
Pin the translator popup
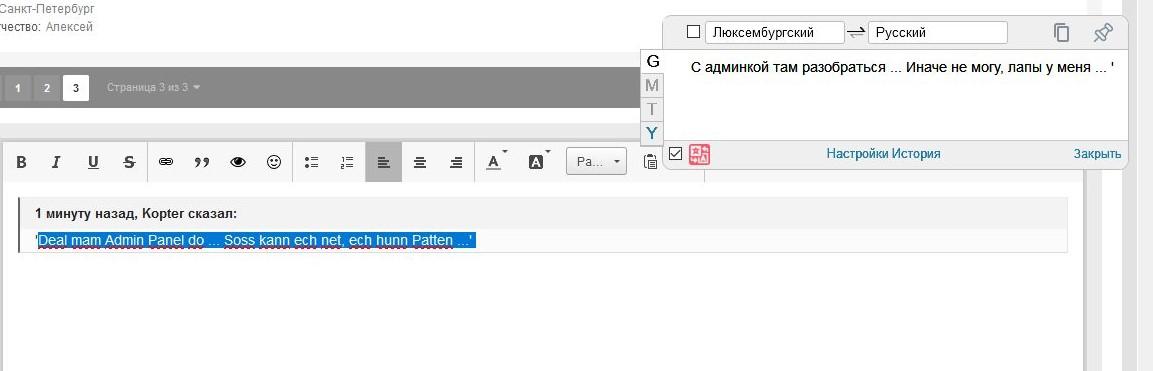[x=1104, y=32]
